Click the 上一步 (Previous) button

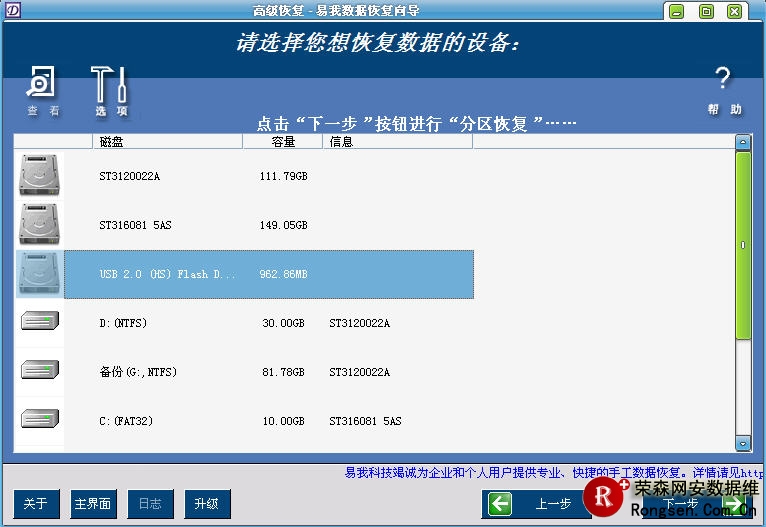pos(535,504)
